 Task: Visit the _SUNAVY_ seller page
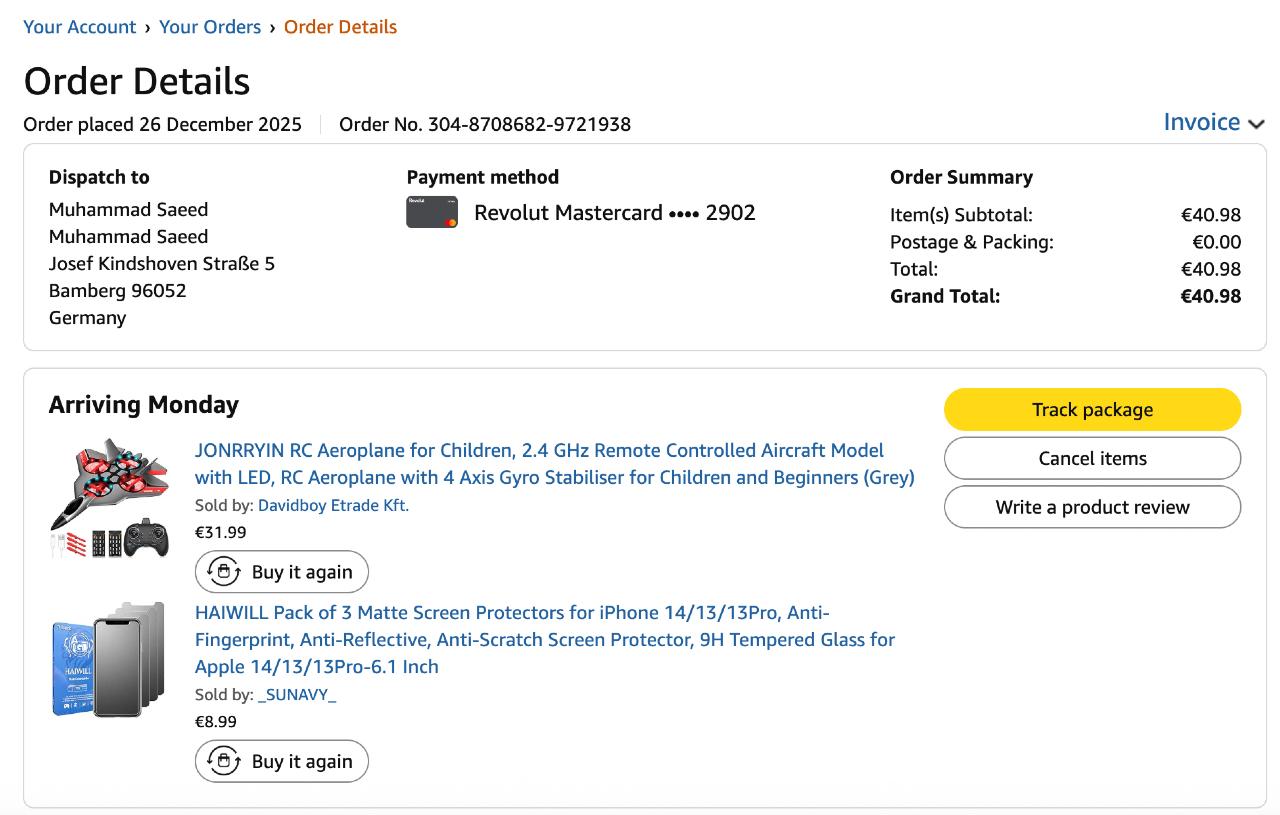click(297, 694)
